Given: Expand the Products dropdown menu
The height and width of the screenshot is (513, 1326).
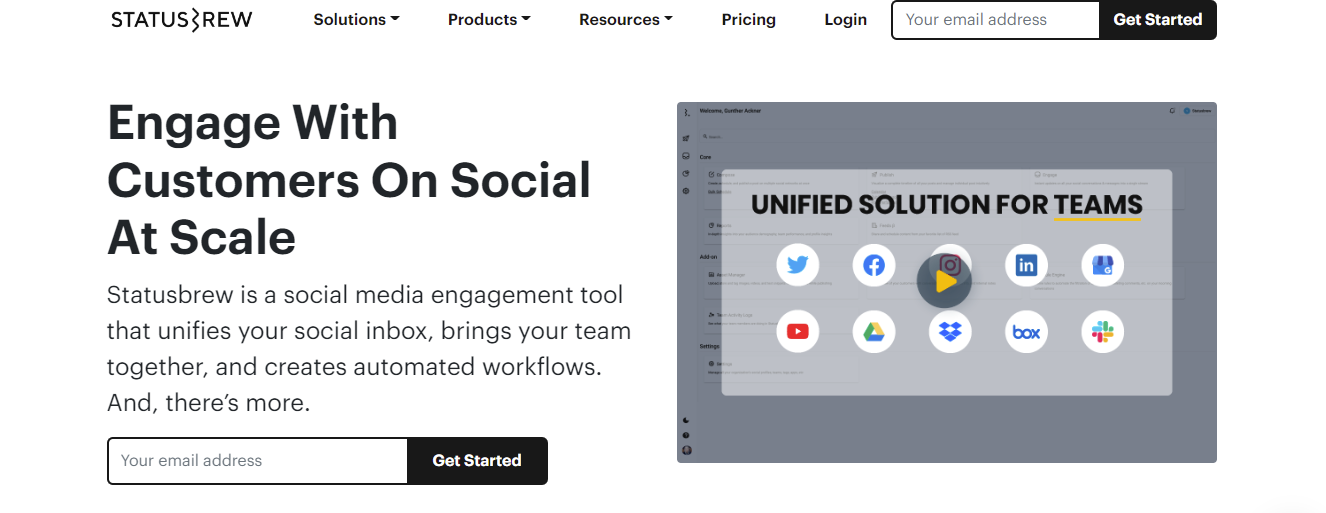Looking at the screenshot, I should pos(489,20).
